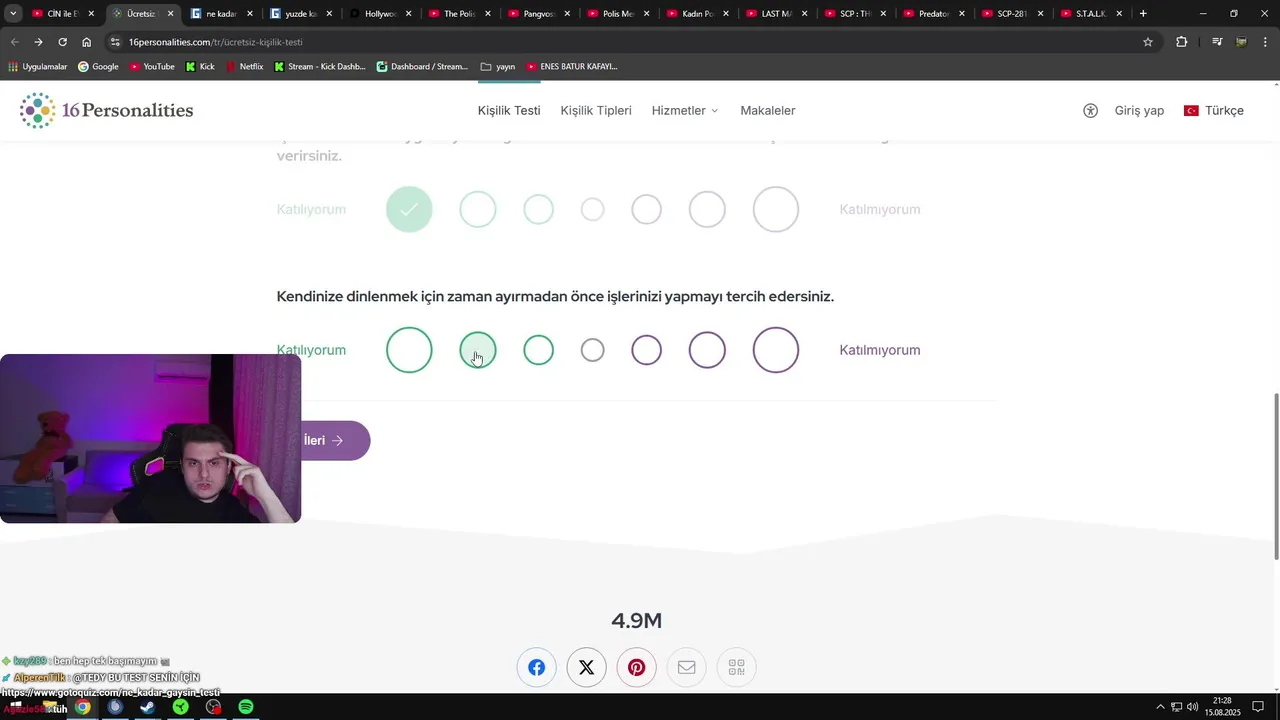Share the test on X

click(587, 667)
